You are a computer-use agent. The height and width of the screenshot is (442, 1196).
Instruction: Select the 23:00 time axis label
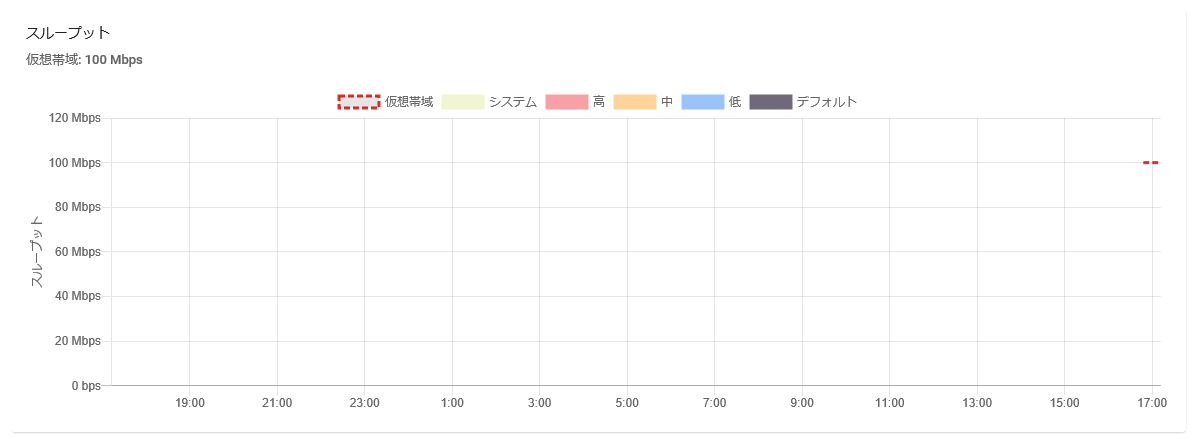click(365, 402)
